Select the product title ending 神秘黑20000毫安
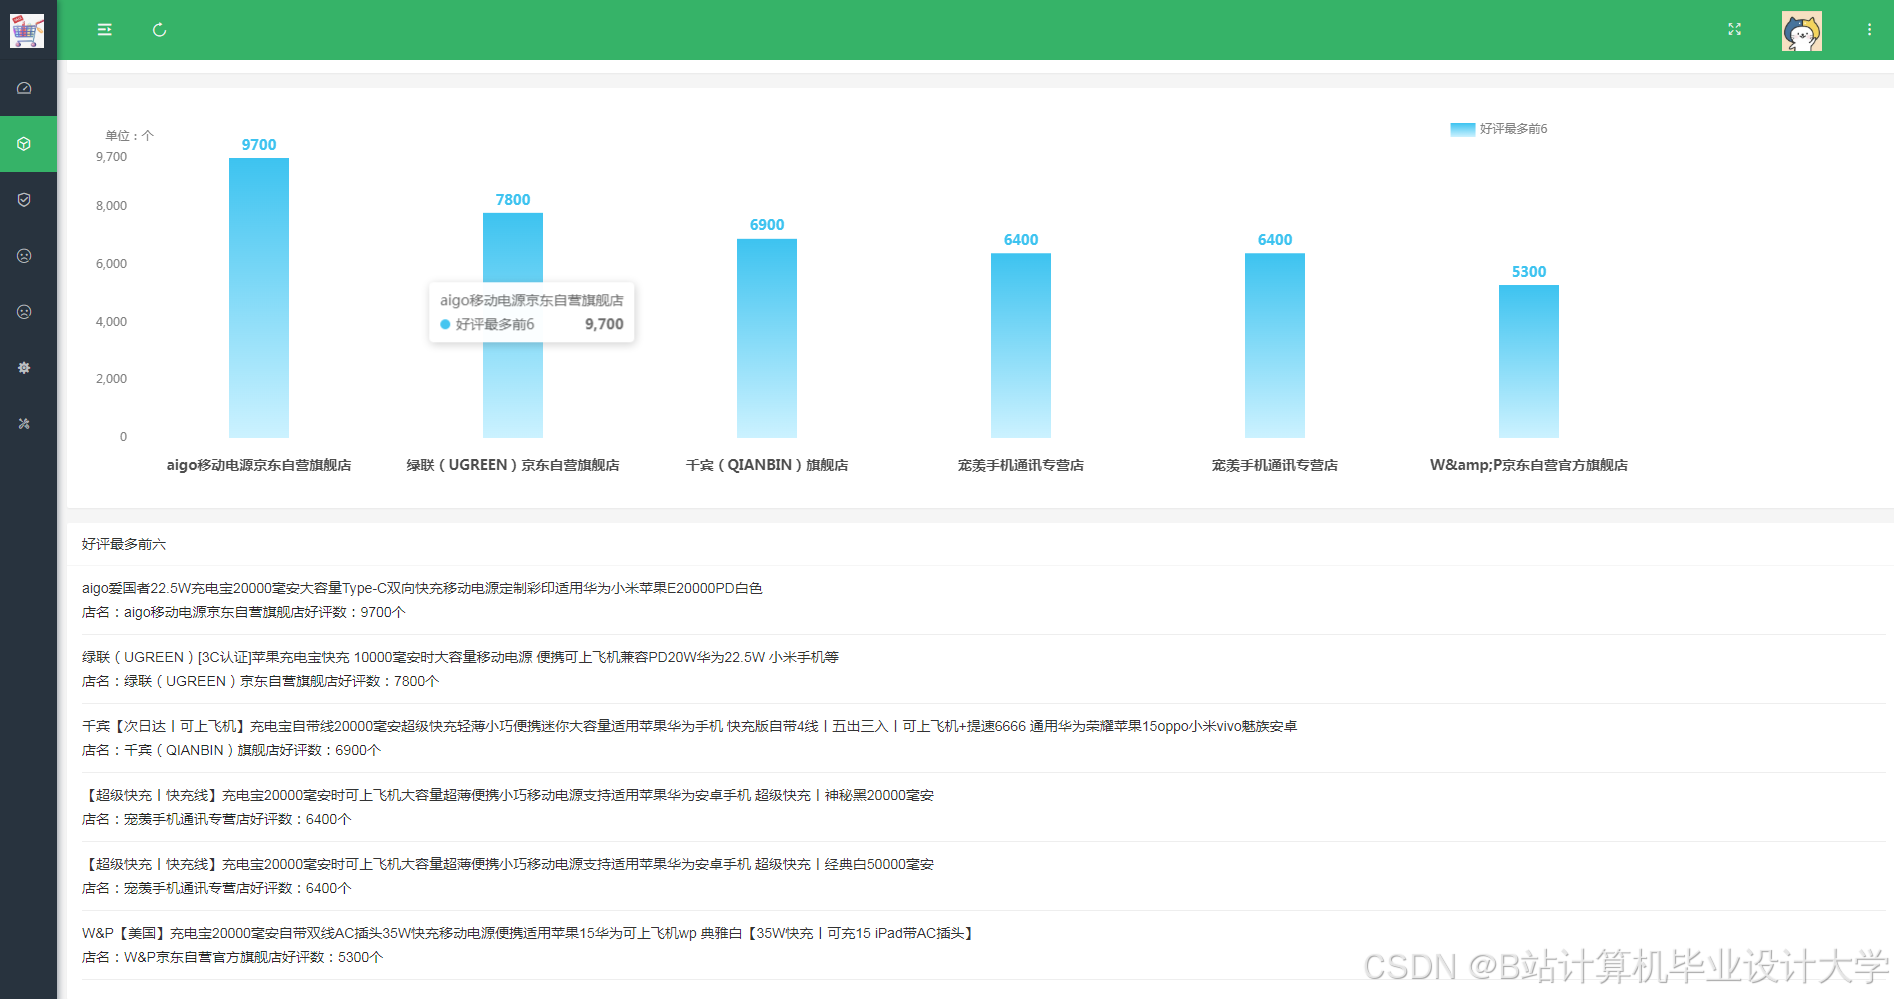Viewport: 1894px width, 999px height. (x=508, y=795)
